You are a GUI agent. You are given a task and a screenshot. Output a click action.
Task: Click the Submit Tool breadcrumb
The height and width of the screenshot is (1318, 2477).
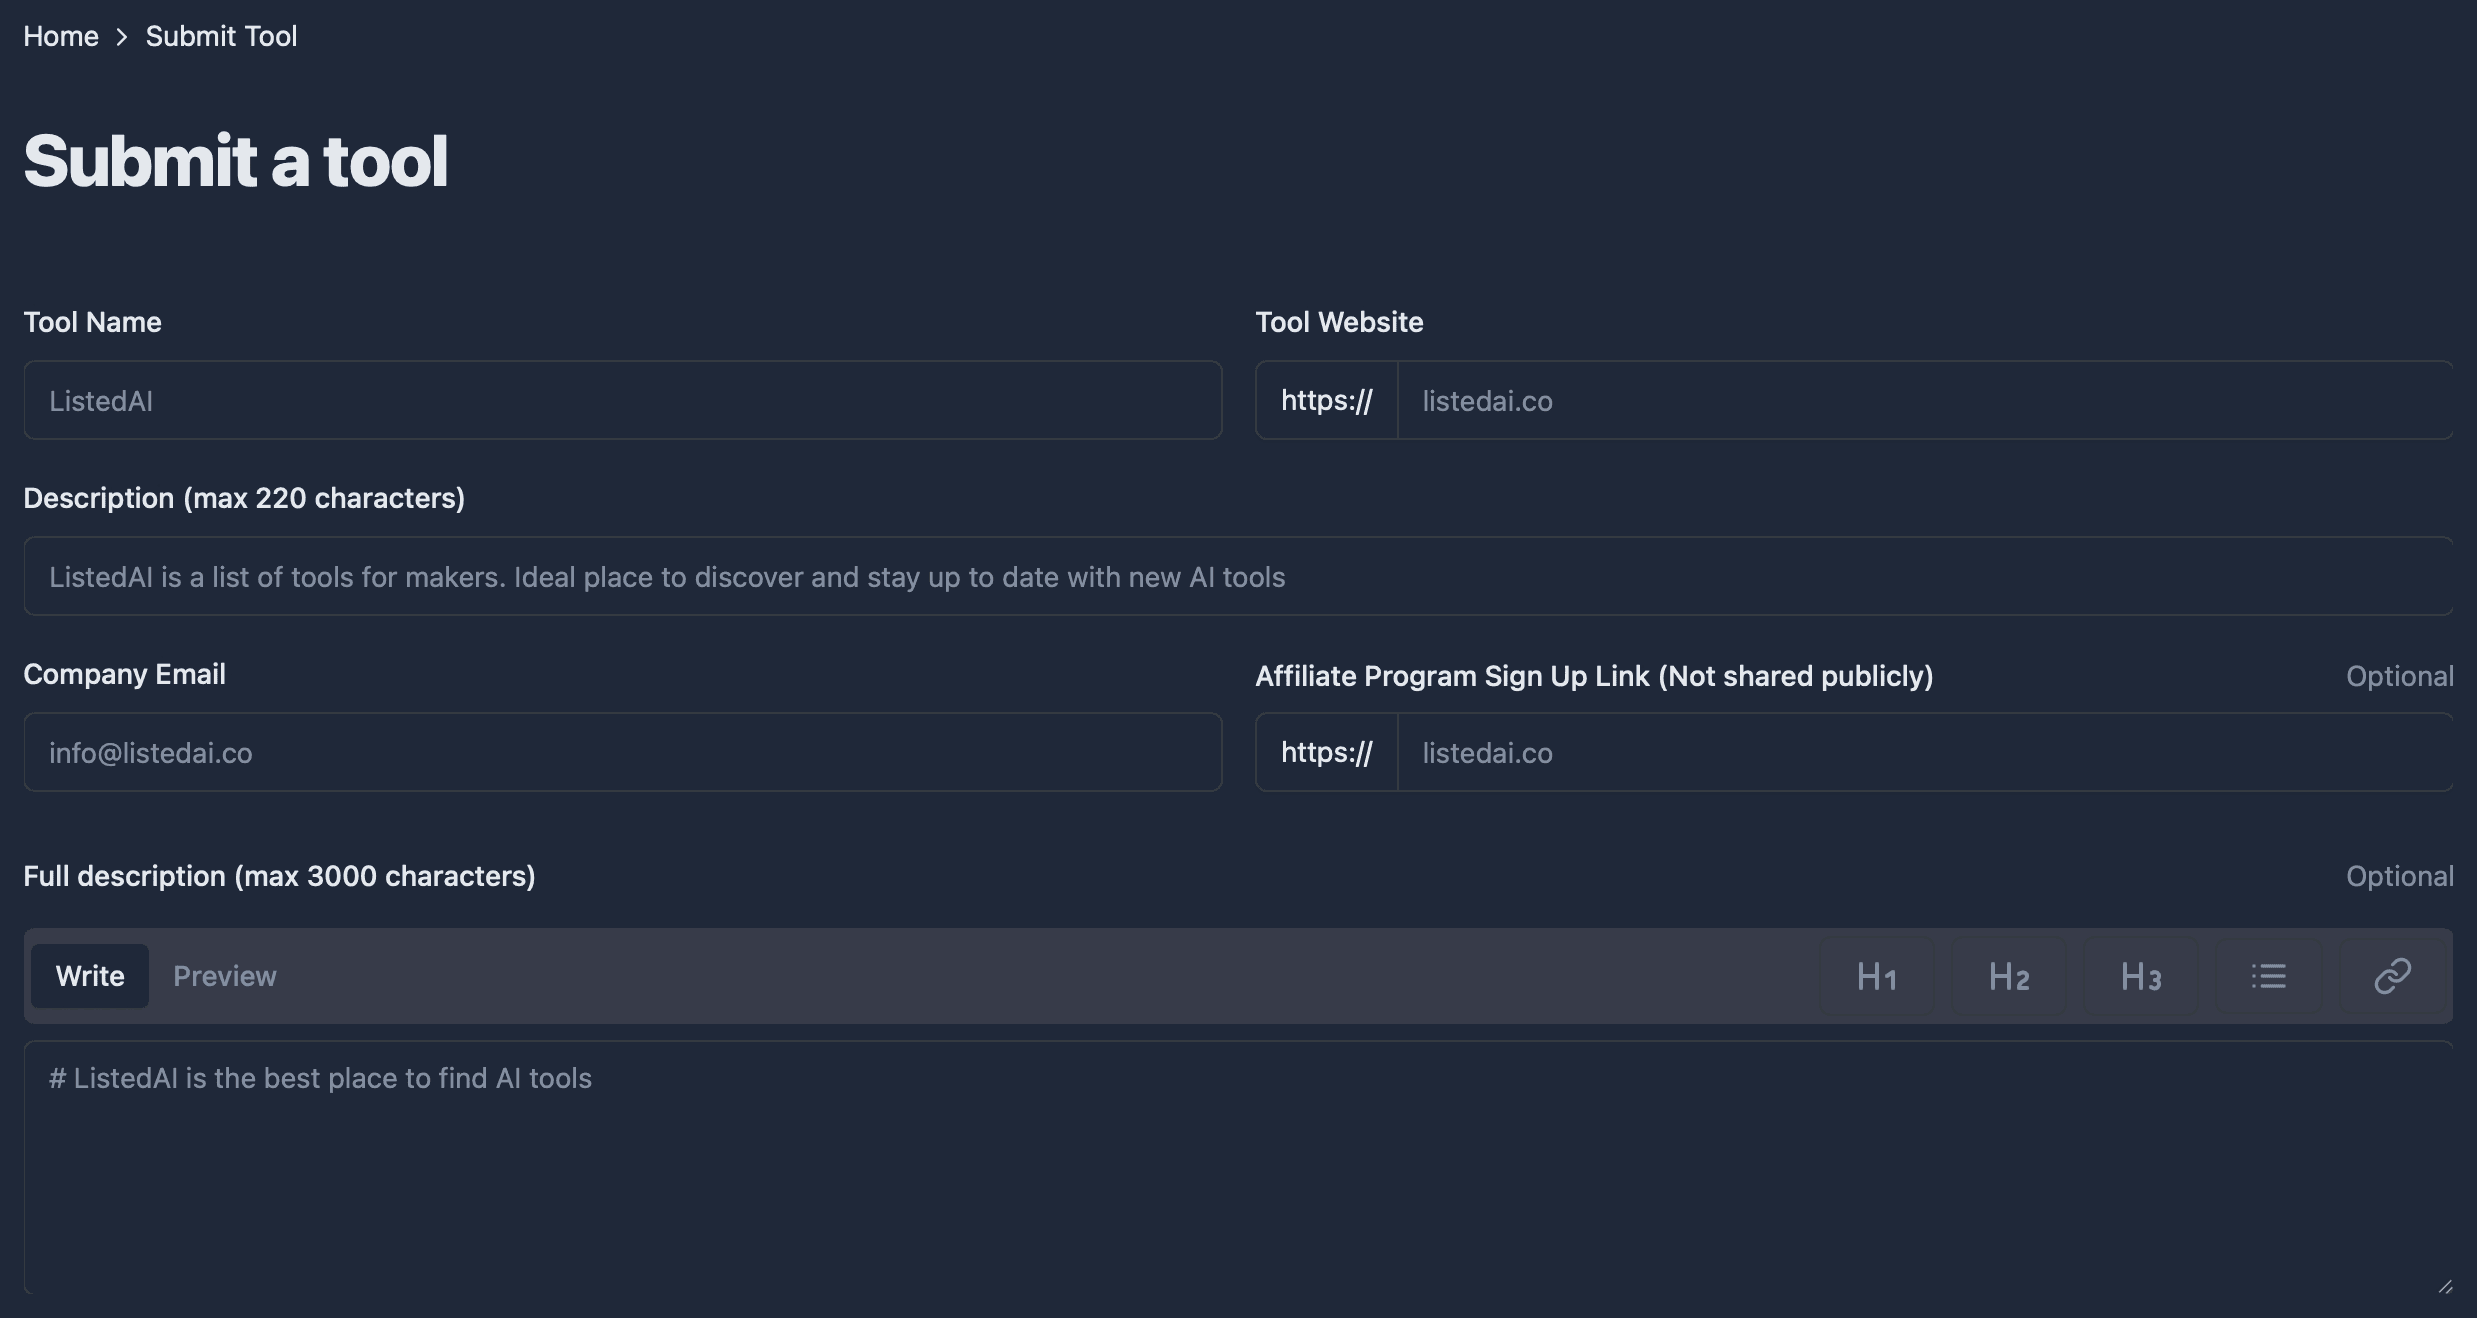pos(221,36)
